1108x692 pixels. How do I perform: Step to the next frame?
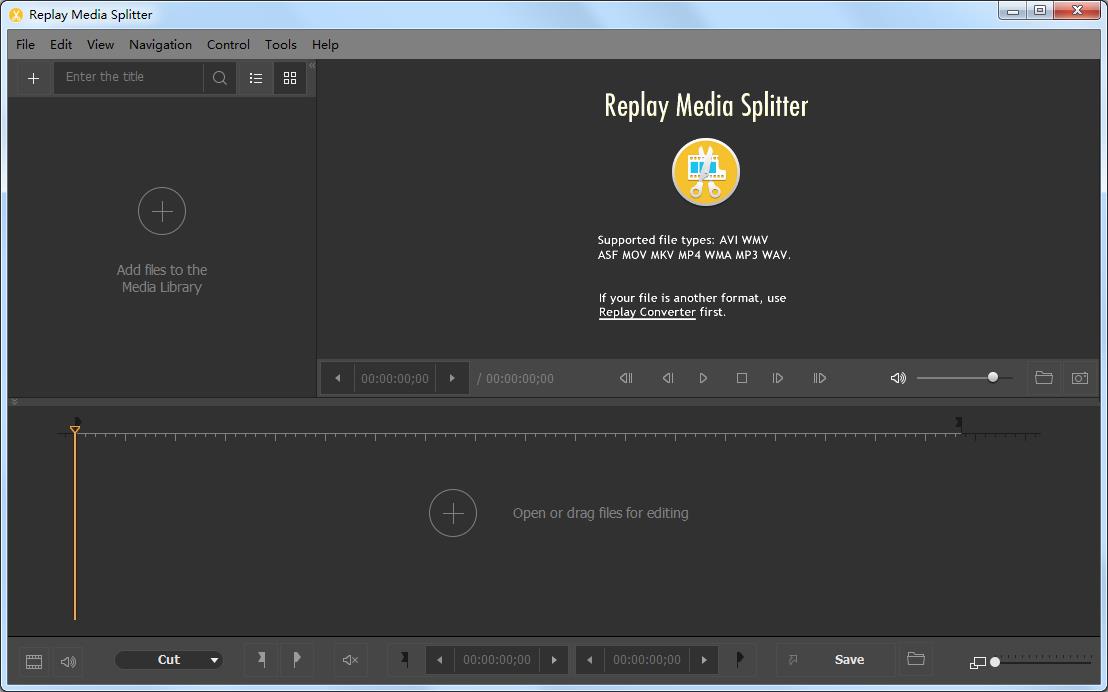coord(778,378)
